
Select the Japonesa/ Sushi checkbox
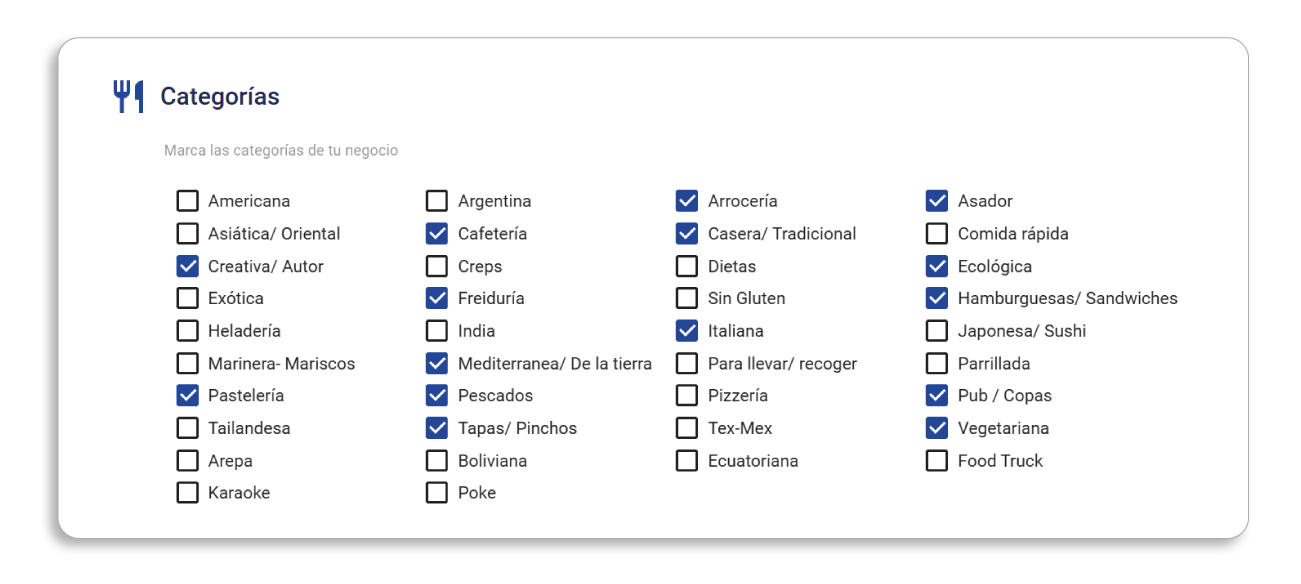(x=937, y=331)
